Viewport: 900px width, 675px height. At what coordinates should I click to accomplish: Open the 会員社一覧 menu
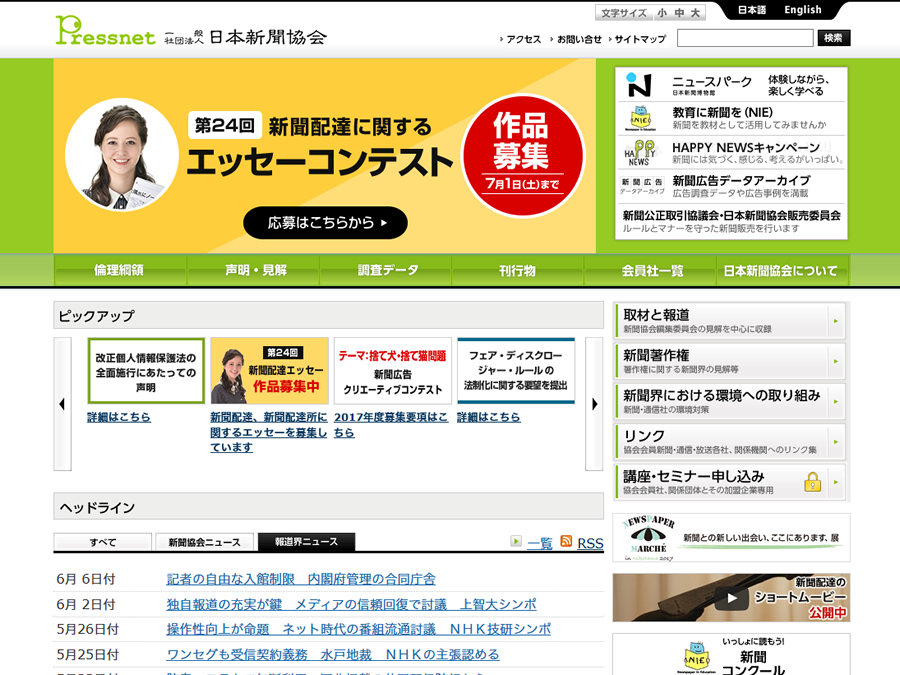[x=652, y=270]
